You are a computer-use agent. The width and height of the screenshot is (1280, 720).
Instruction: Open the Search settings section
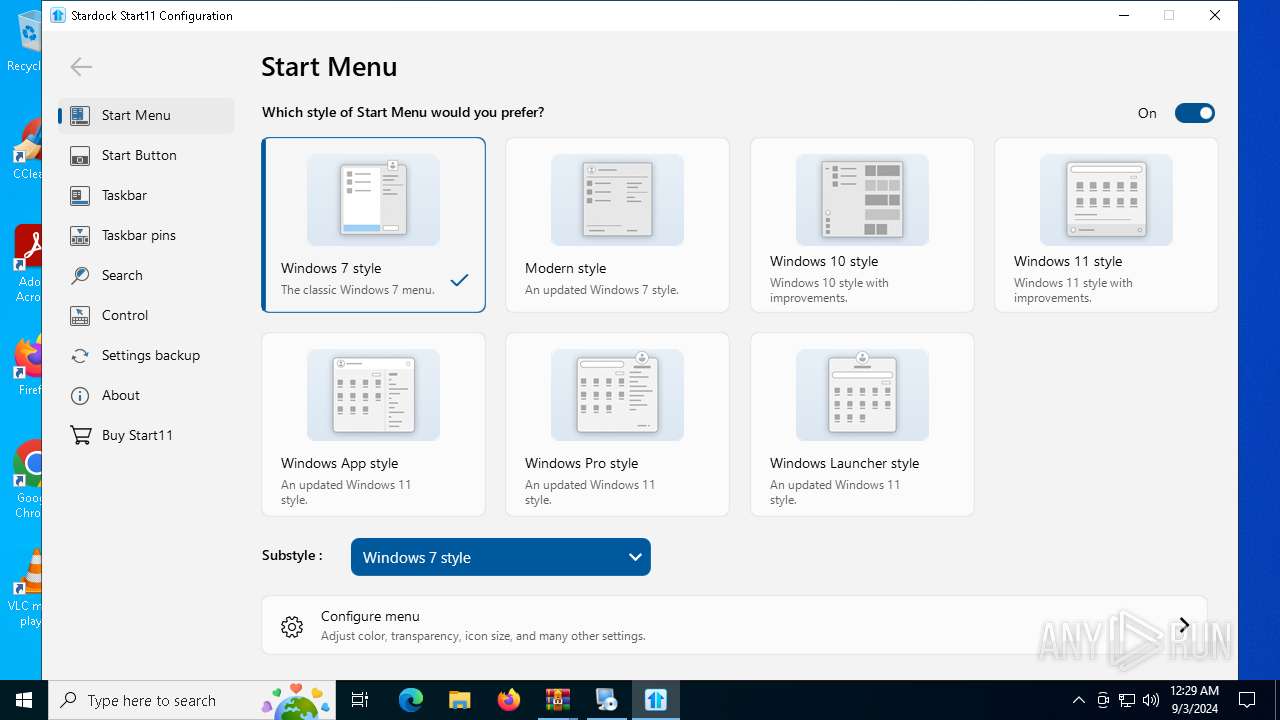coord(146,275)
